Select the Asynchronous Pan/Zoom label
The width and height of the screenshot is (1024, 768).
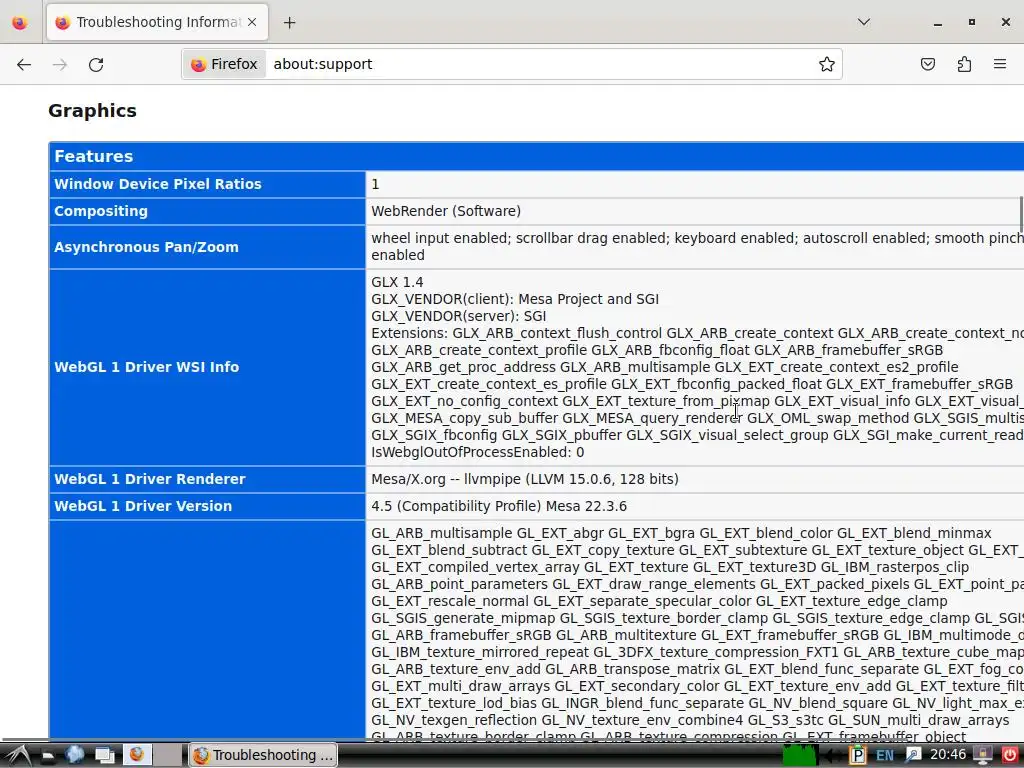coord(146,247)
